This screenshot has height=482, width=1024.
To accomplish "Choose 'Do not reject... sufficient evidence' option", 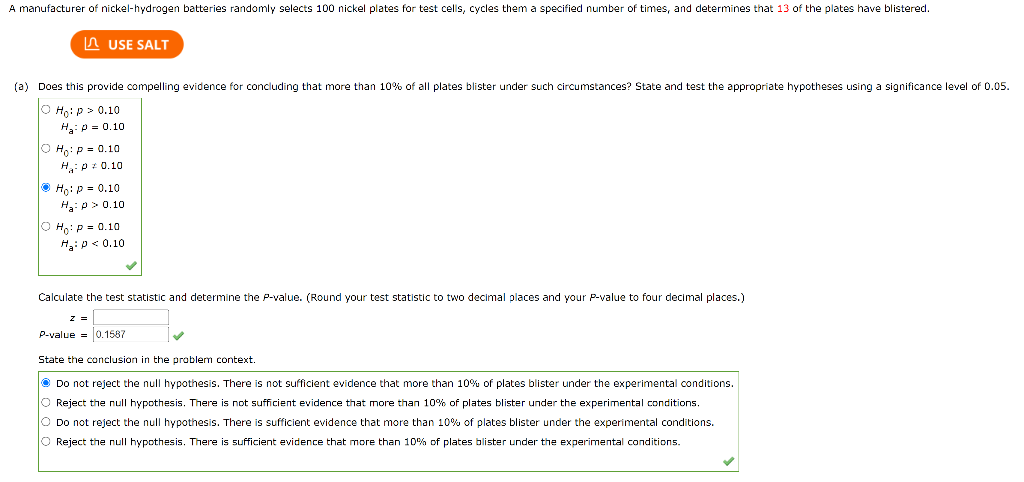I will coord(46,422).
